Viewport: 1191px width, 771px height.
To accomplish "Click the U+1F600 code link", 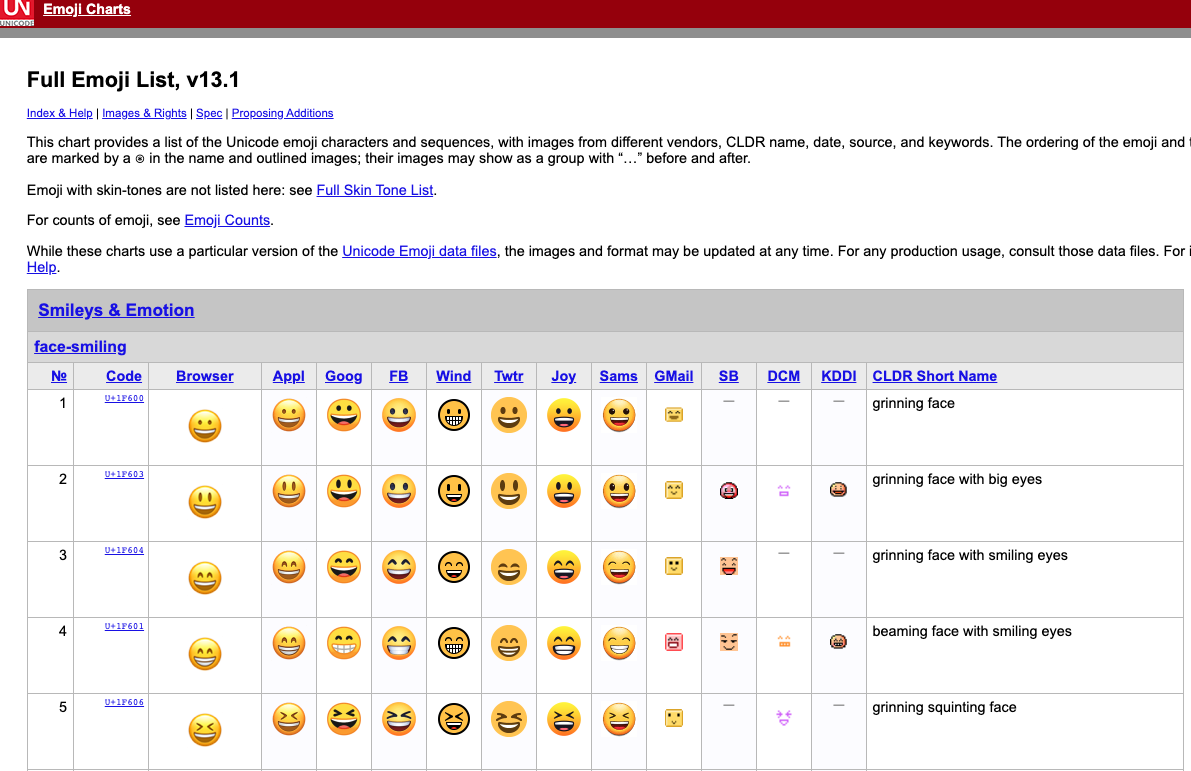I will pyautogui.click(x=124, y=398).
